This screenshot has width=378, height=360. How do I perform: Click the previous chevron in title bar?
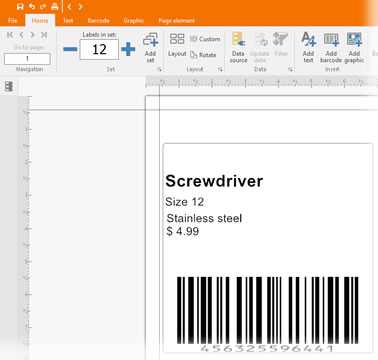click(x=69, y=6)
